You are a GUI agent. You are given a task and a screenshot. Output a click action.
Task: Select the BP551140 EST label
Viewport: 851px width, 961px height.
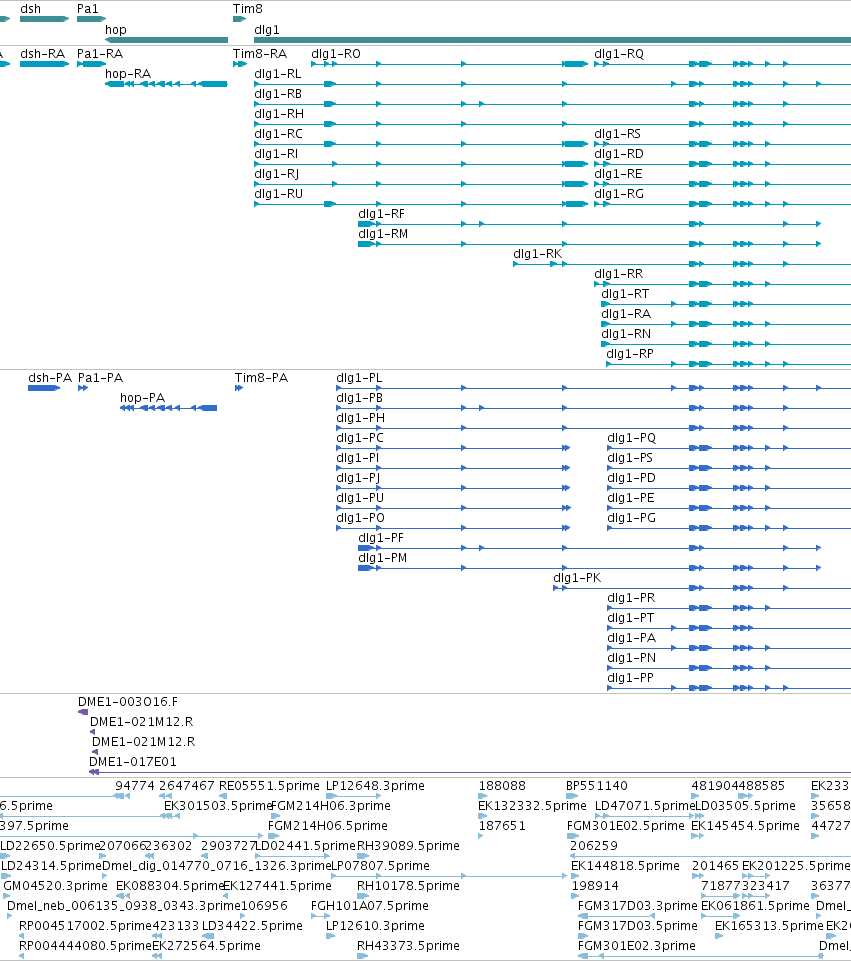click(597, 786)
